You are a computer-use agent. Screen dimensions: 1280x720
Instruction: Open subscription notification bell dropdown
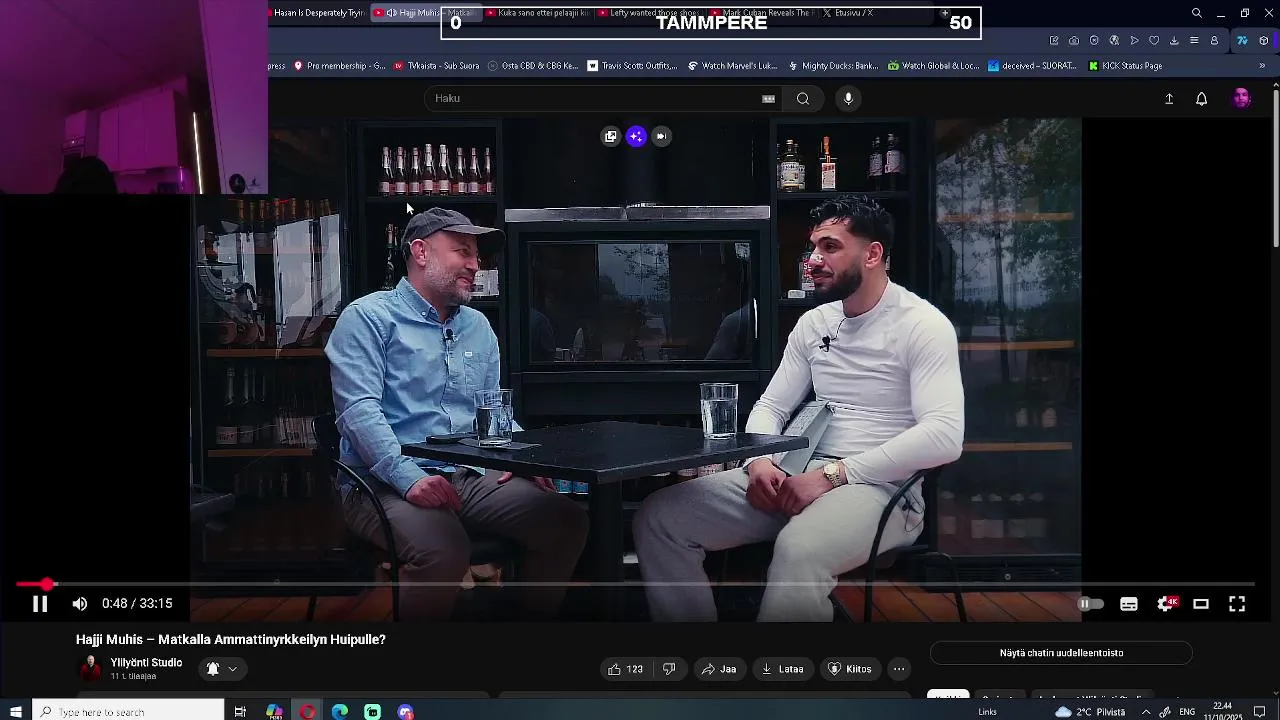222,669
